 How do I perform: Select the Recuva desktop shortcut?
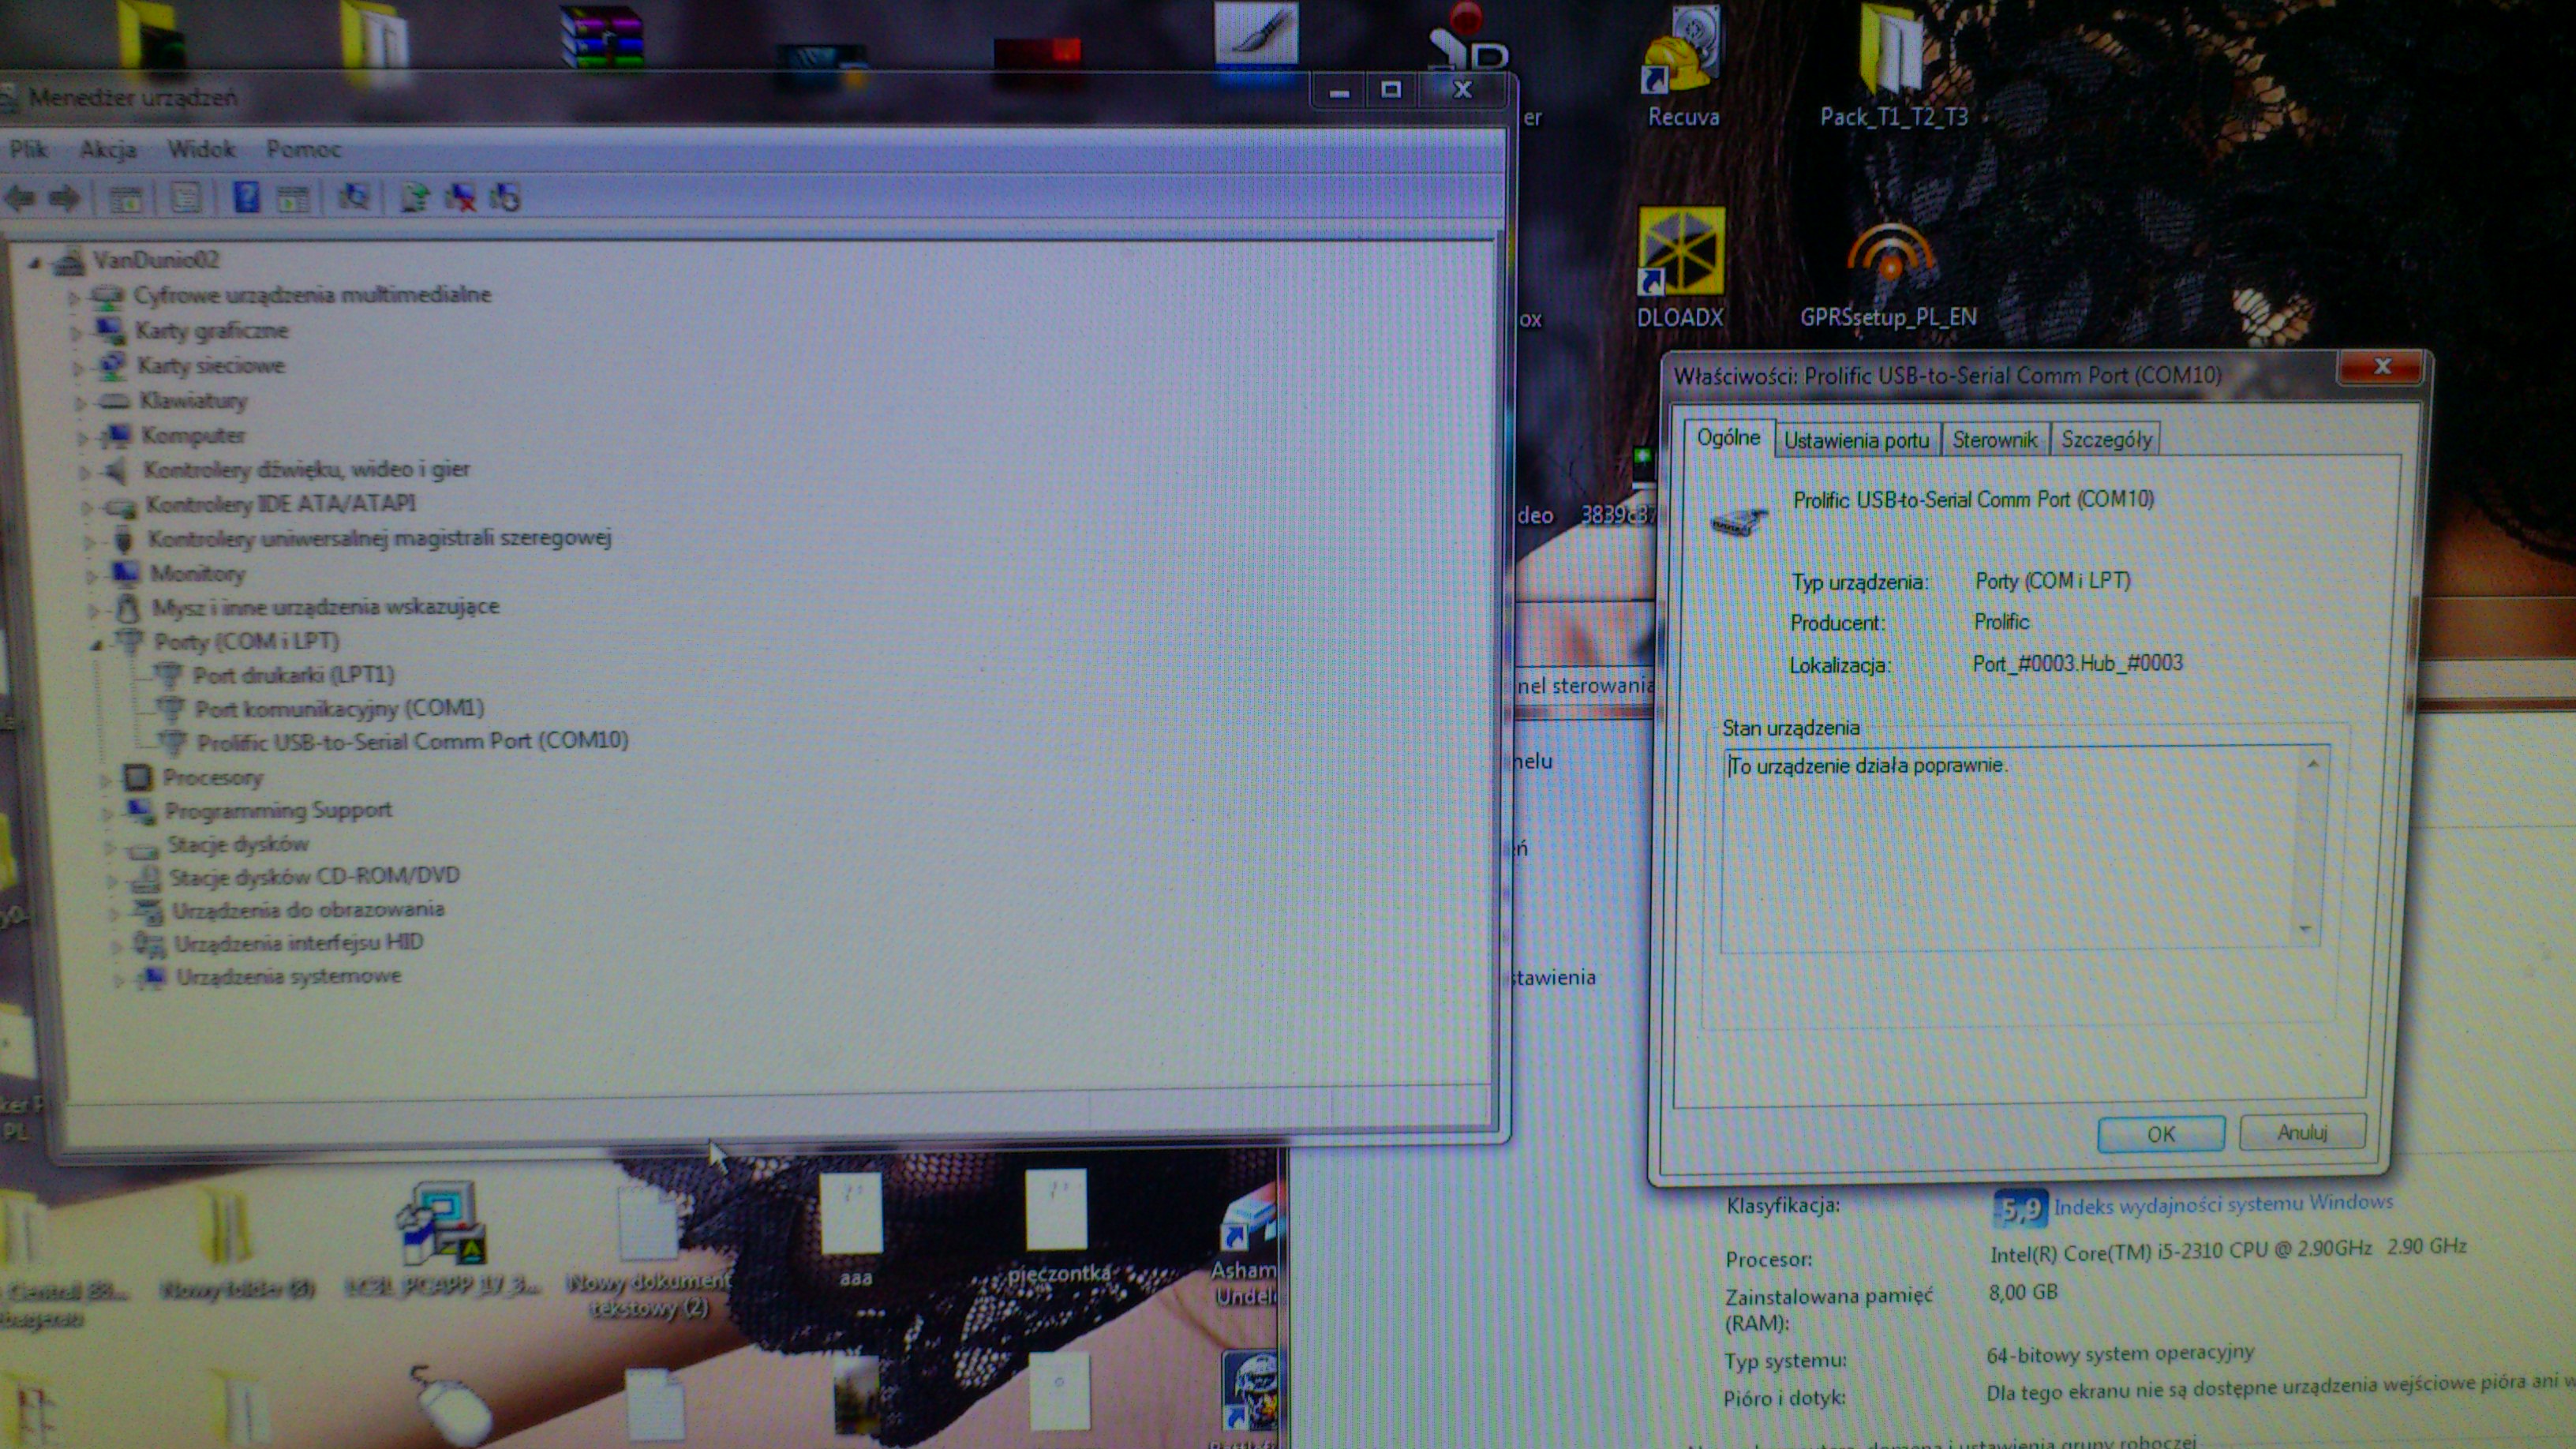coord(1683,68)
